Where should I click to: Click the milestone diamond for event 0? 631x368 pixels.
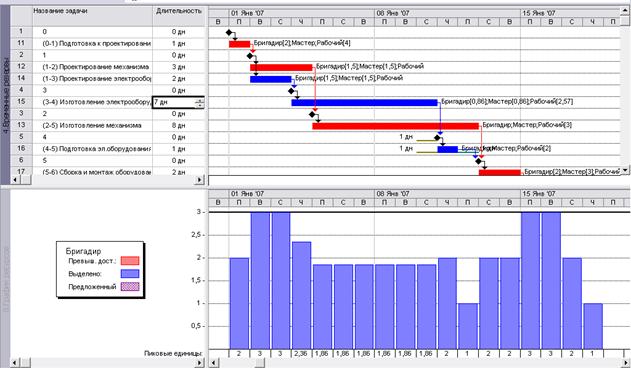[x=229, y=32]
